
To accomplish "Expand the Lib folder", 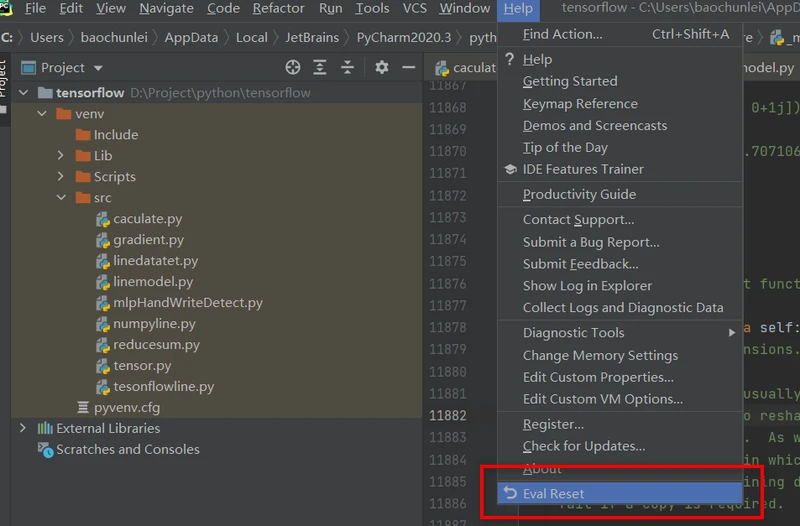I will (x=61, y=156).
